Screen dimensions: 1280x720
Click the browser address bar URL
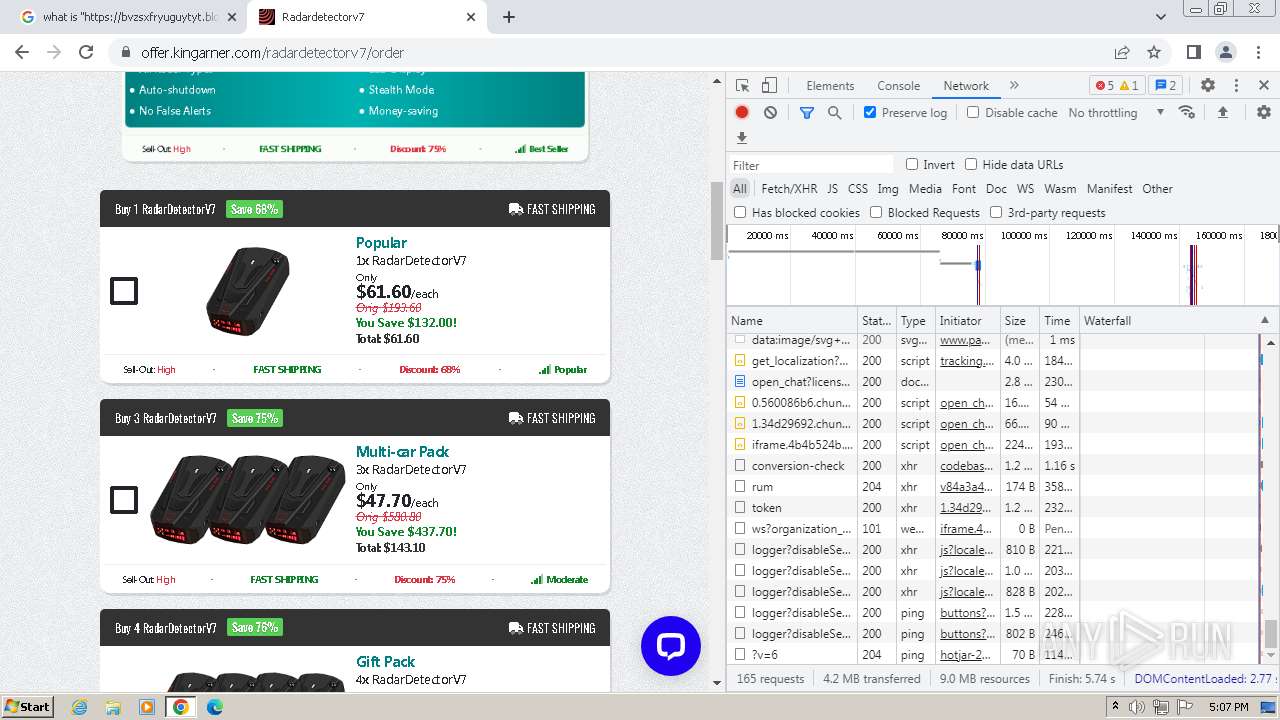pyautogui.click(x=273, y=52)
